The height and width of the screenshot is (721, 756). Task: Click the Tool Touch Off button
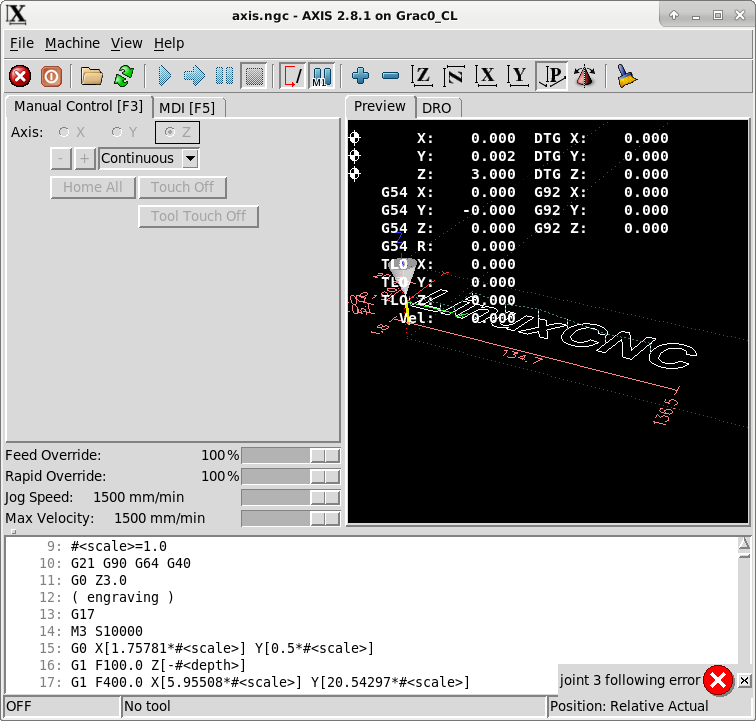pyautogui.click(x=198, y=216)
